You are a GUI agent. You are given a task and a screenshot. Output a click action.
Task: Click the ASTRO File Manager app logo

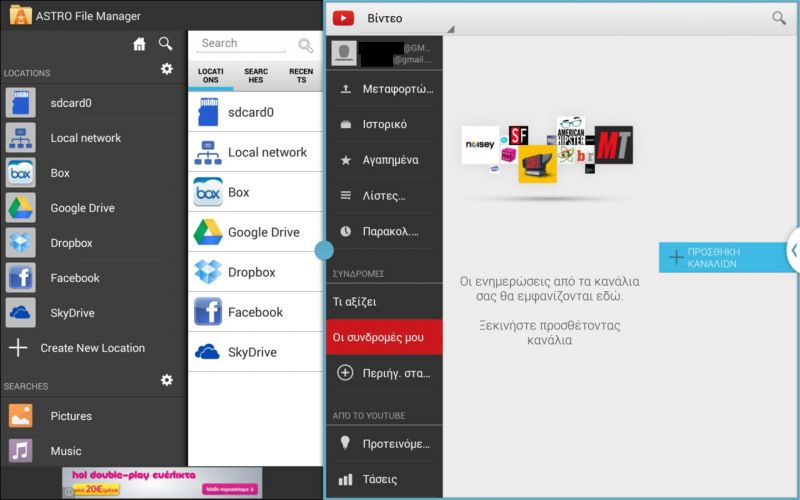(x=20, y=15)
